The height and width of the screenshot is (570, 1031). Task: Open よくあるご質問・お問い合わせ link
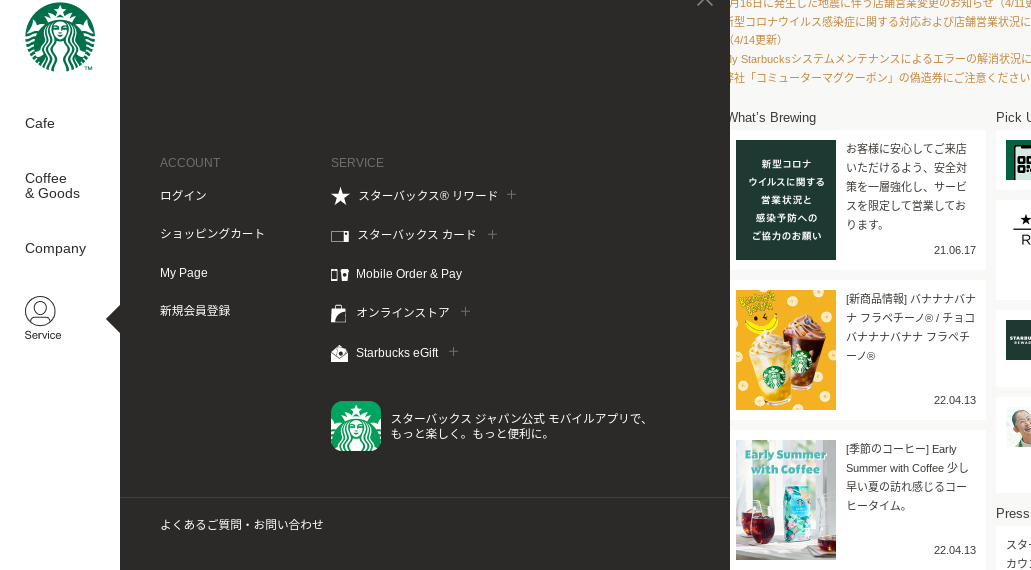[x=242, y=525]
